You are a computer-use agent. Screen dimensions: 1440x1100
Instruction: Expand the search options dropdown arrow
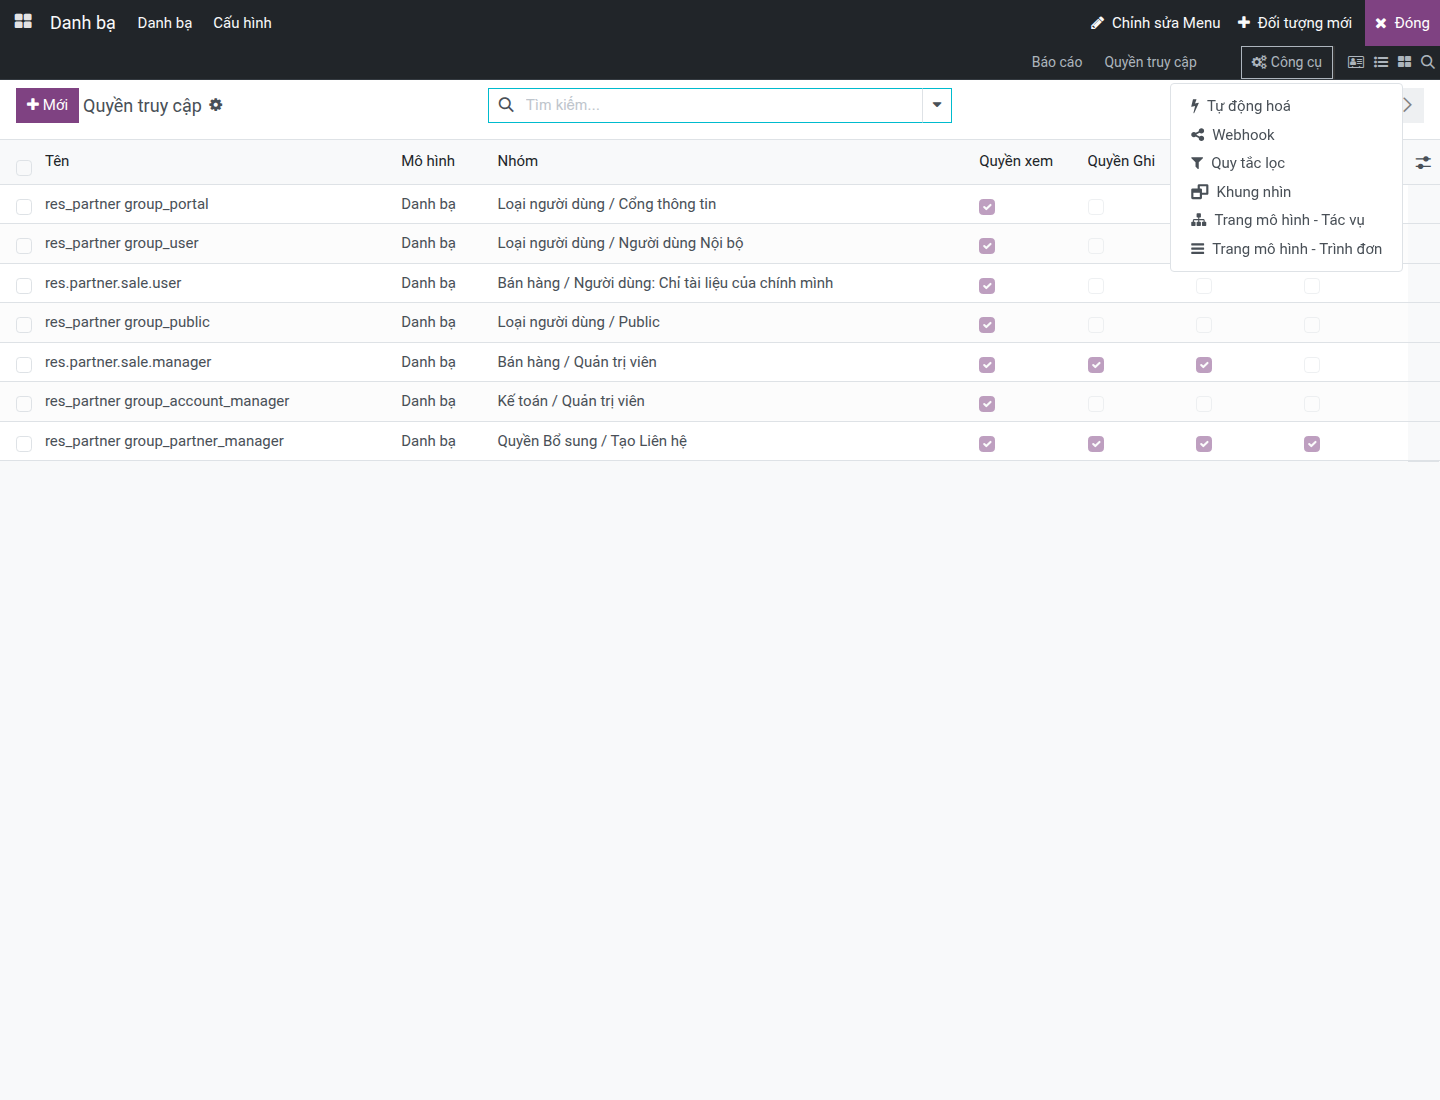click(937, 105)
